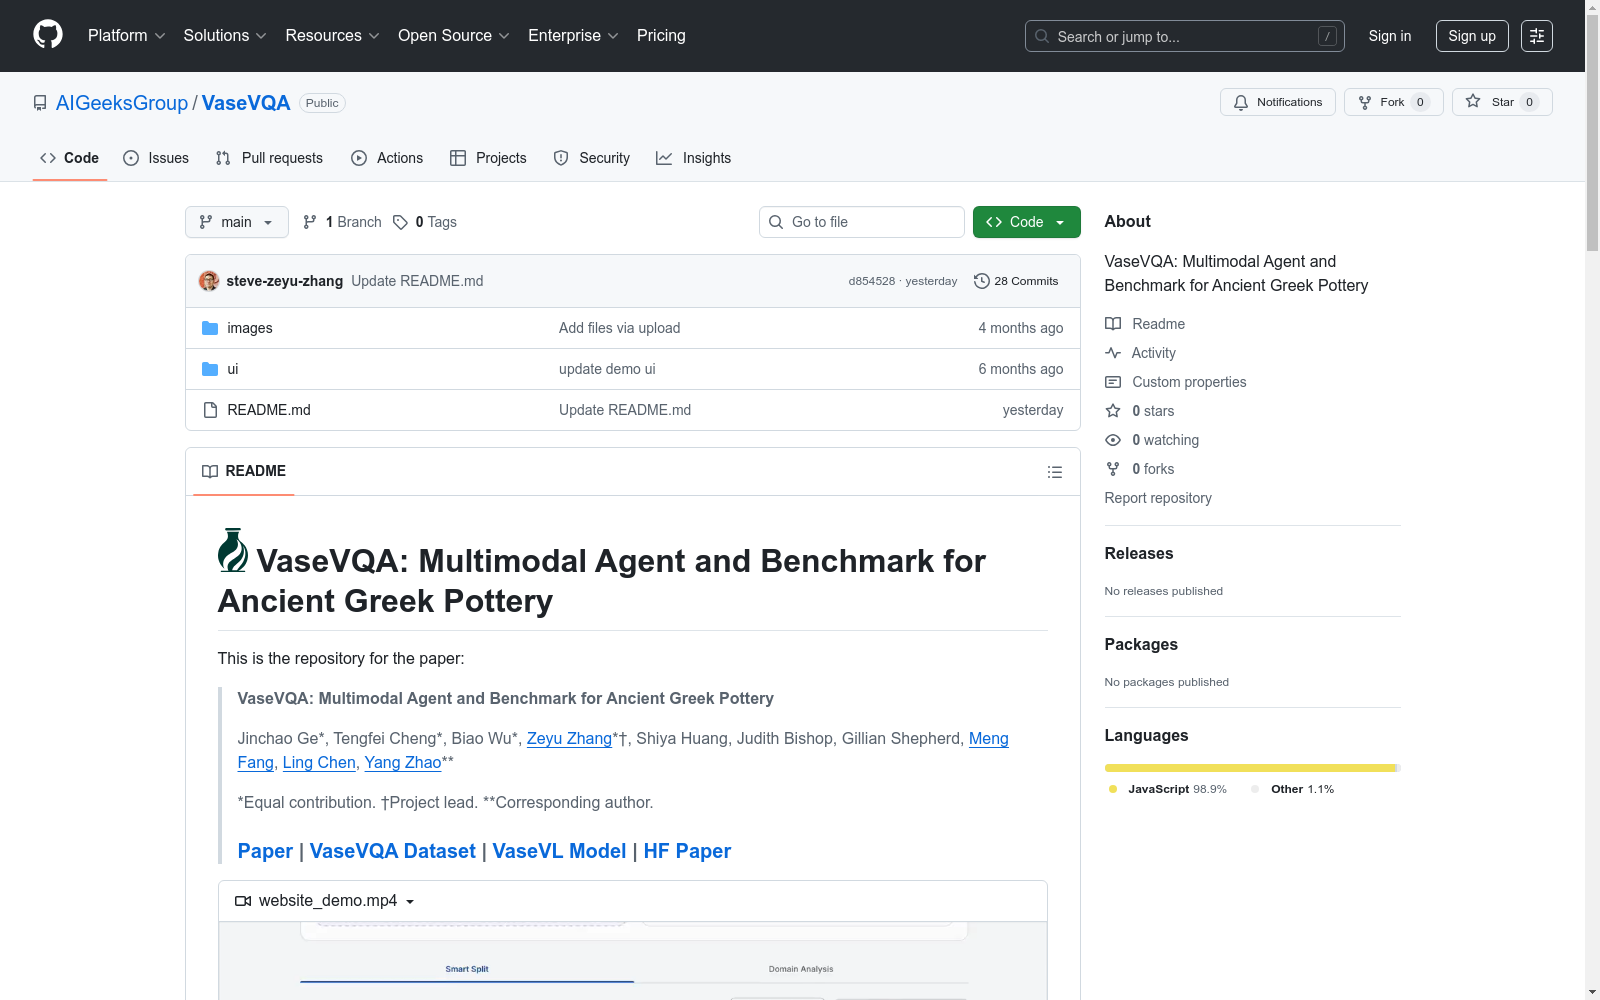Open the README outline list icon
Viewport: 1600px width, 1000px height.
[x=1055, y=472]
